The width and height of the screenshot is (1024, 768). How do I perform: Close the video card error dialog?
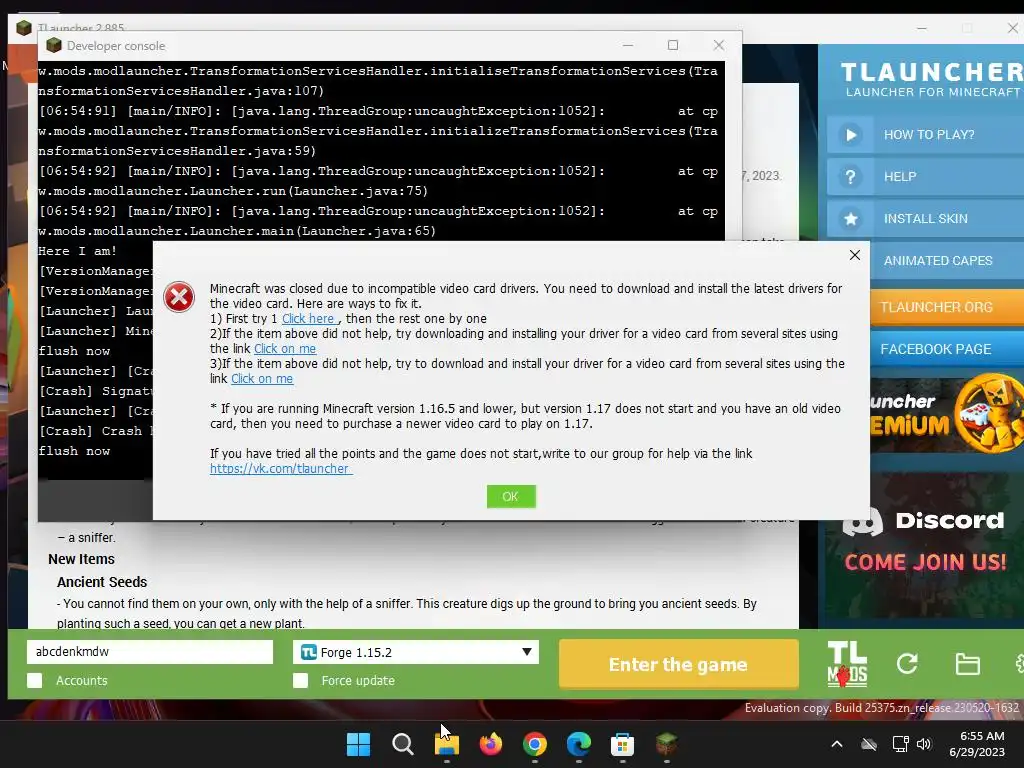pos(854,255)
